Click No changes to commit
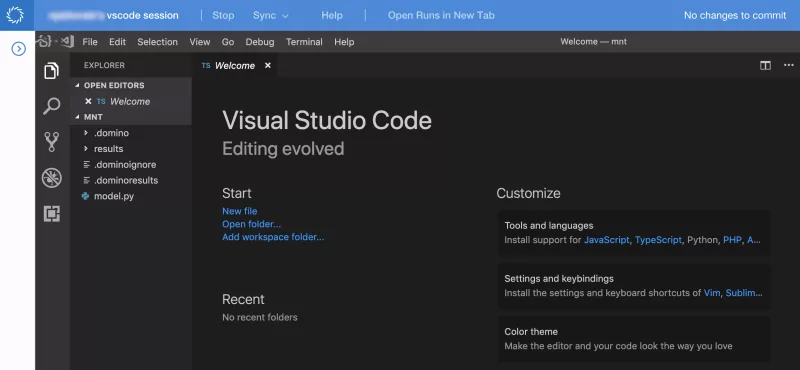Screen dimensions: 800x370 (735, 15)
